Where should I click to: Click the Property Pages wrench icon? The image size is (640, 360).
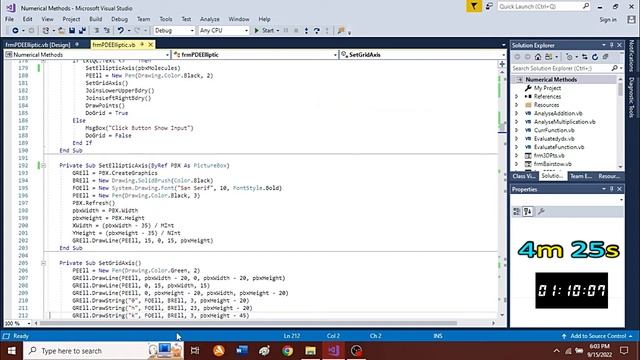click(x=541, y=211)
